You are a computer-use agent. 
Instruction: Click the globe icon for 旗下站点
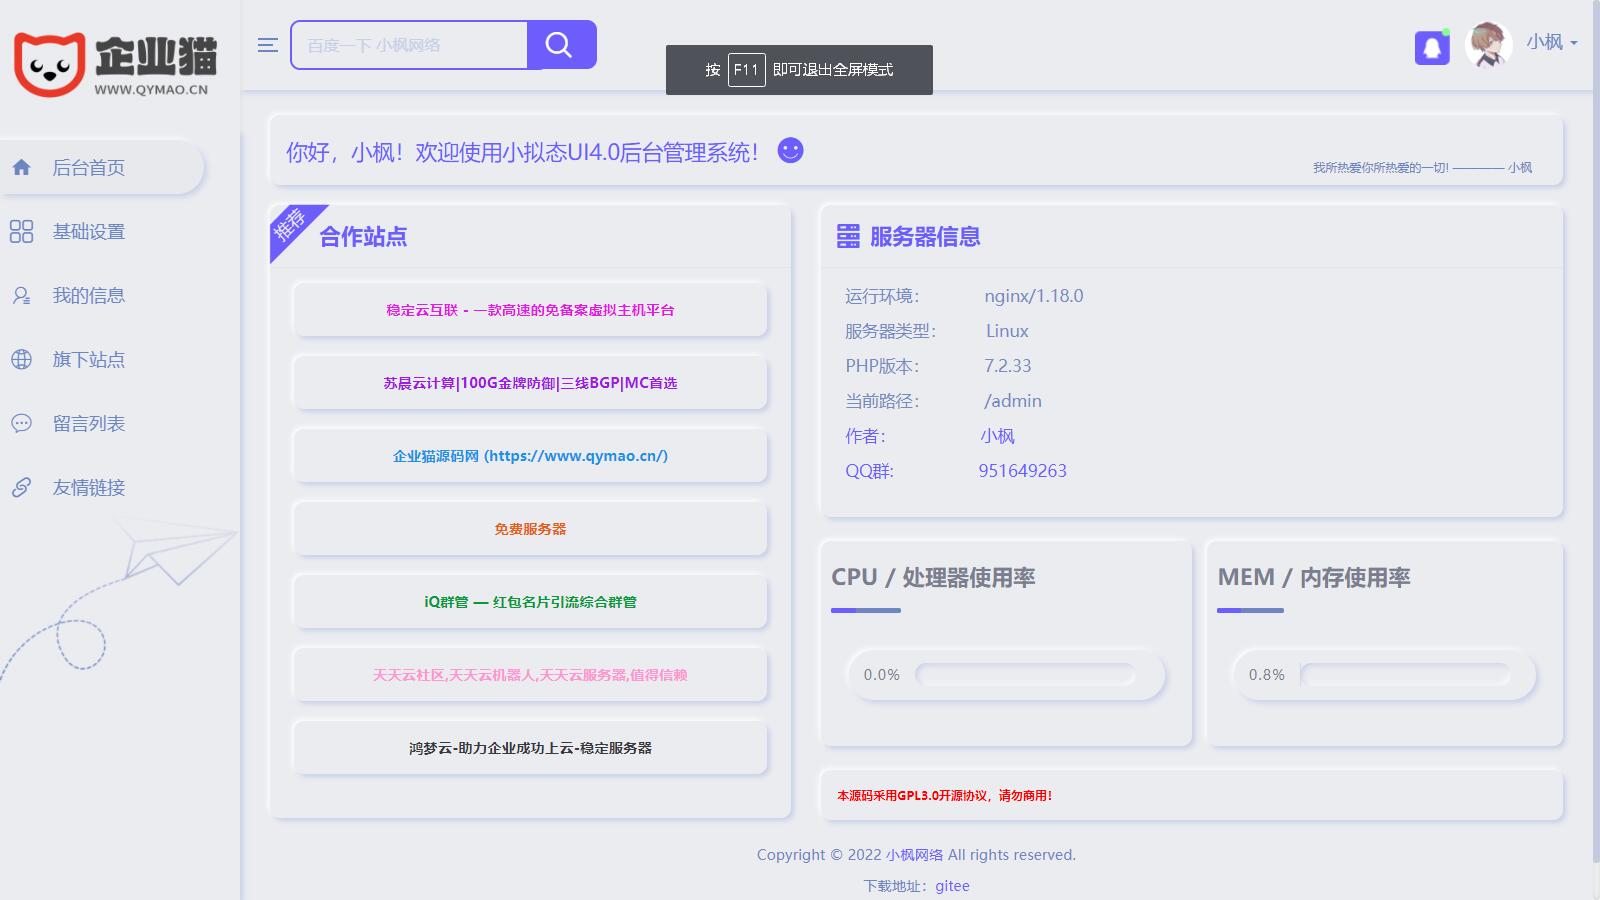[x=21, y=360]
